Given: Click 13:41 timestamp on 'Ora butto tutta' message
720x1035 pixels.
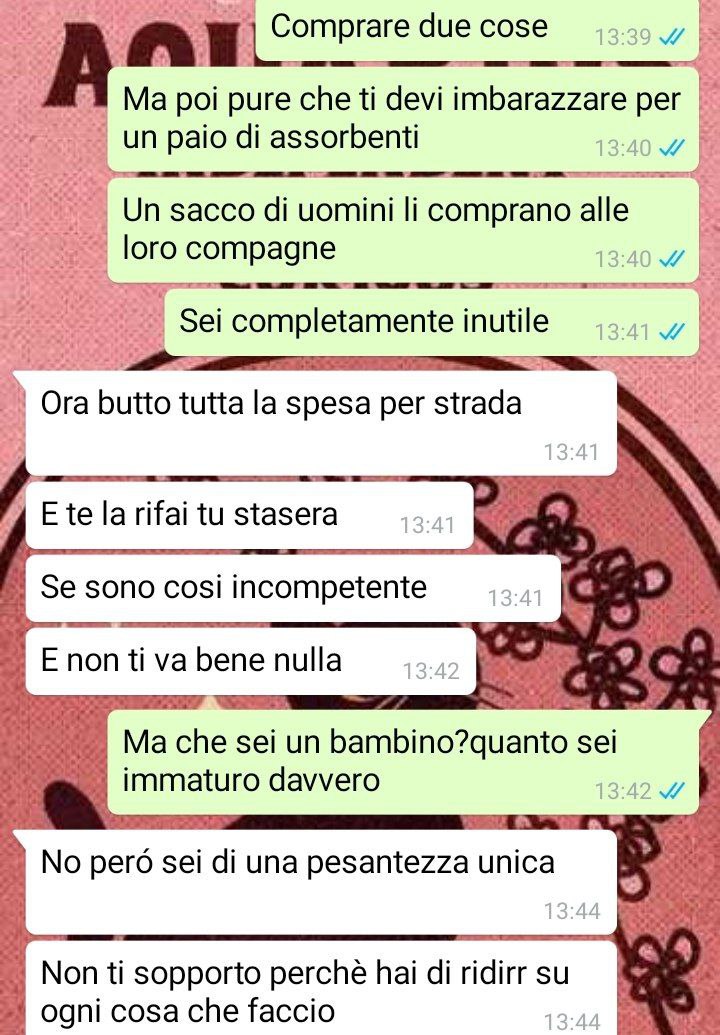Looking at the screenshot, I should click(572, 452).
